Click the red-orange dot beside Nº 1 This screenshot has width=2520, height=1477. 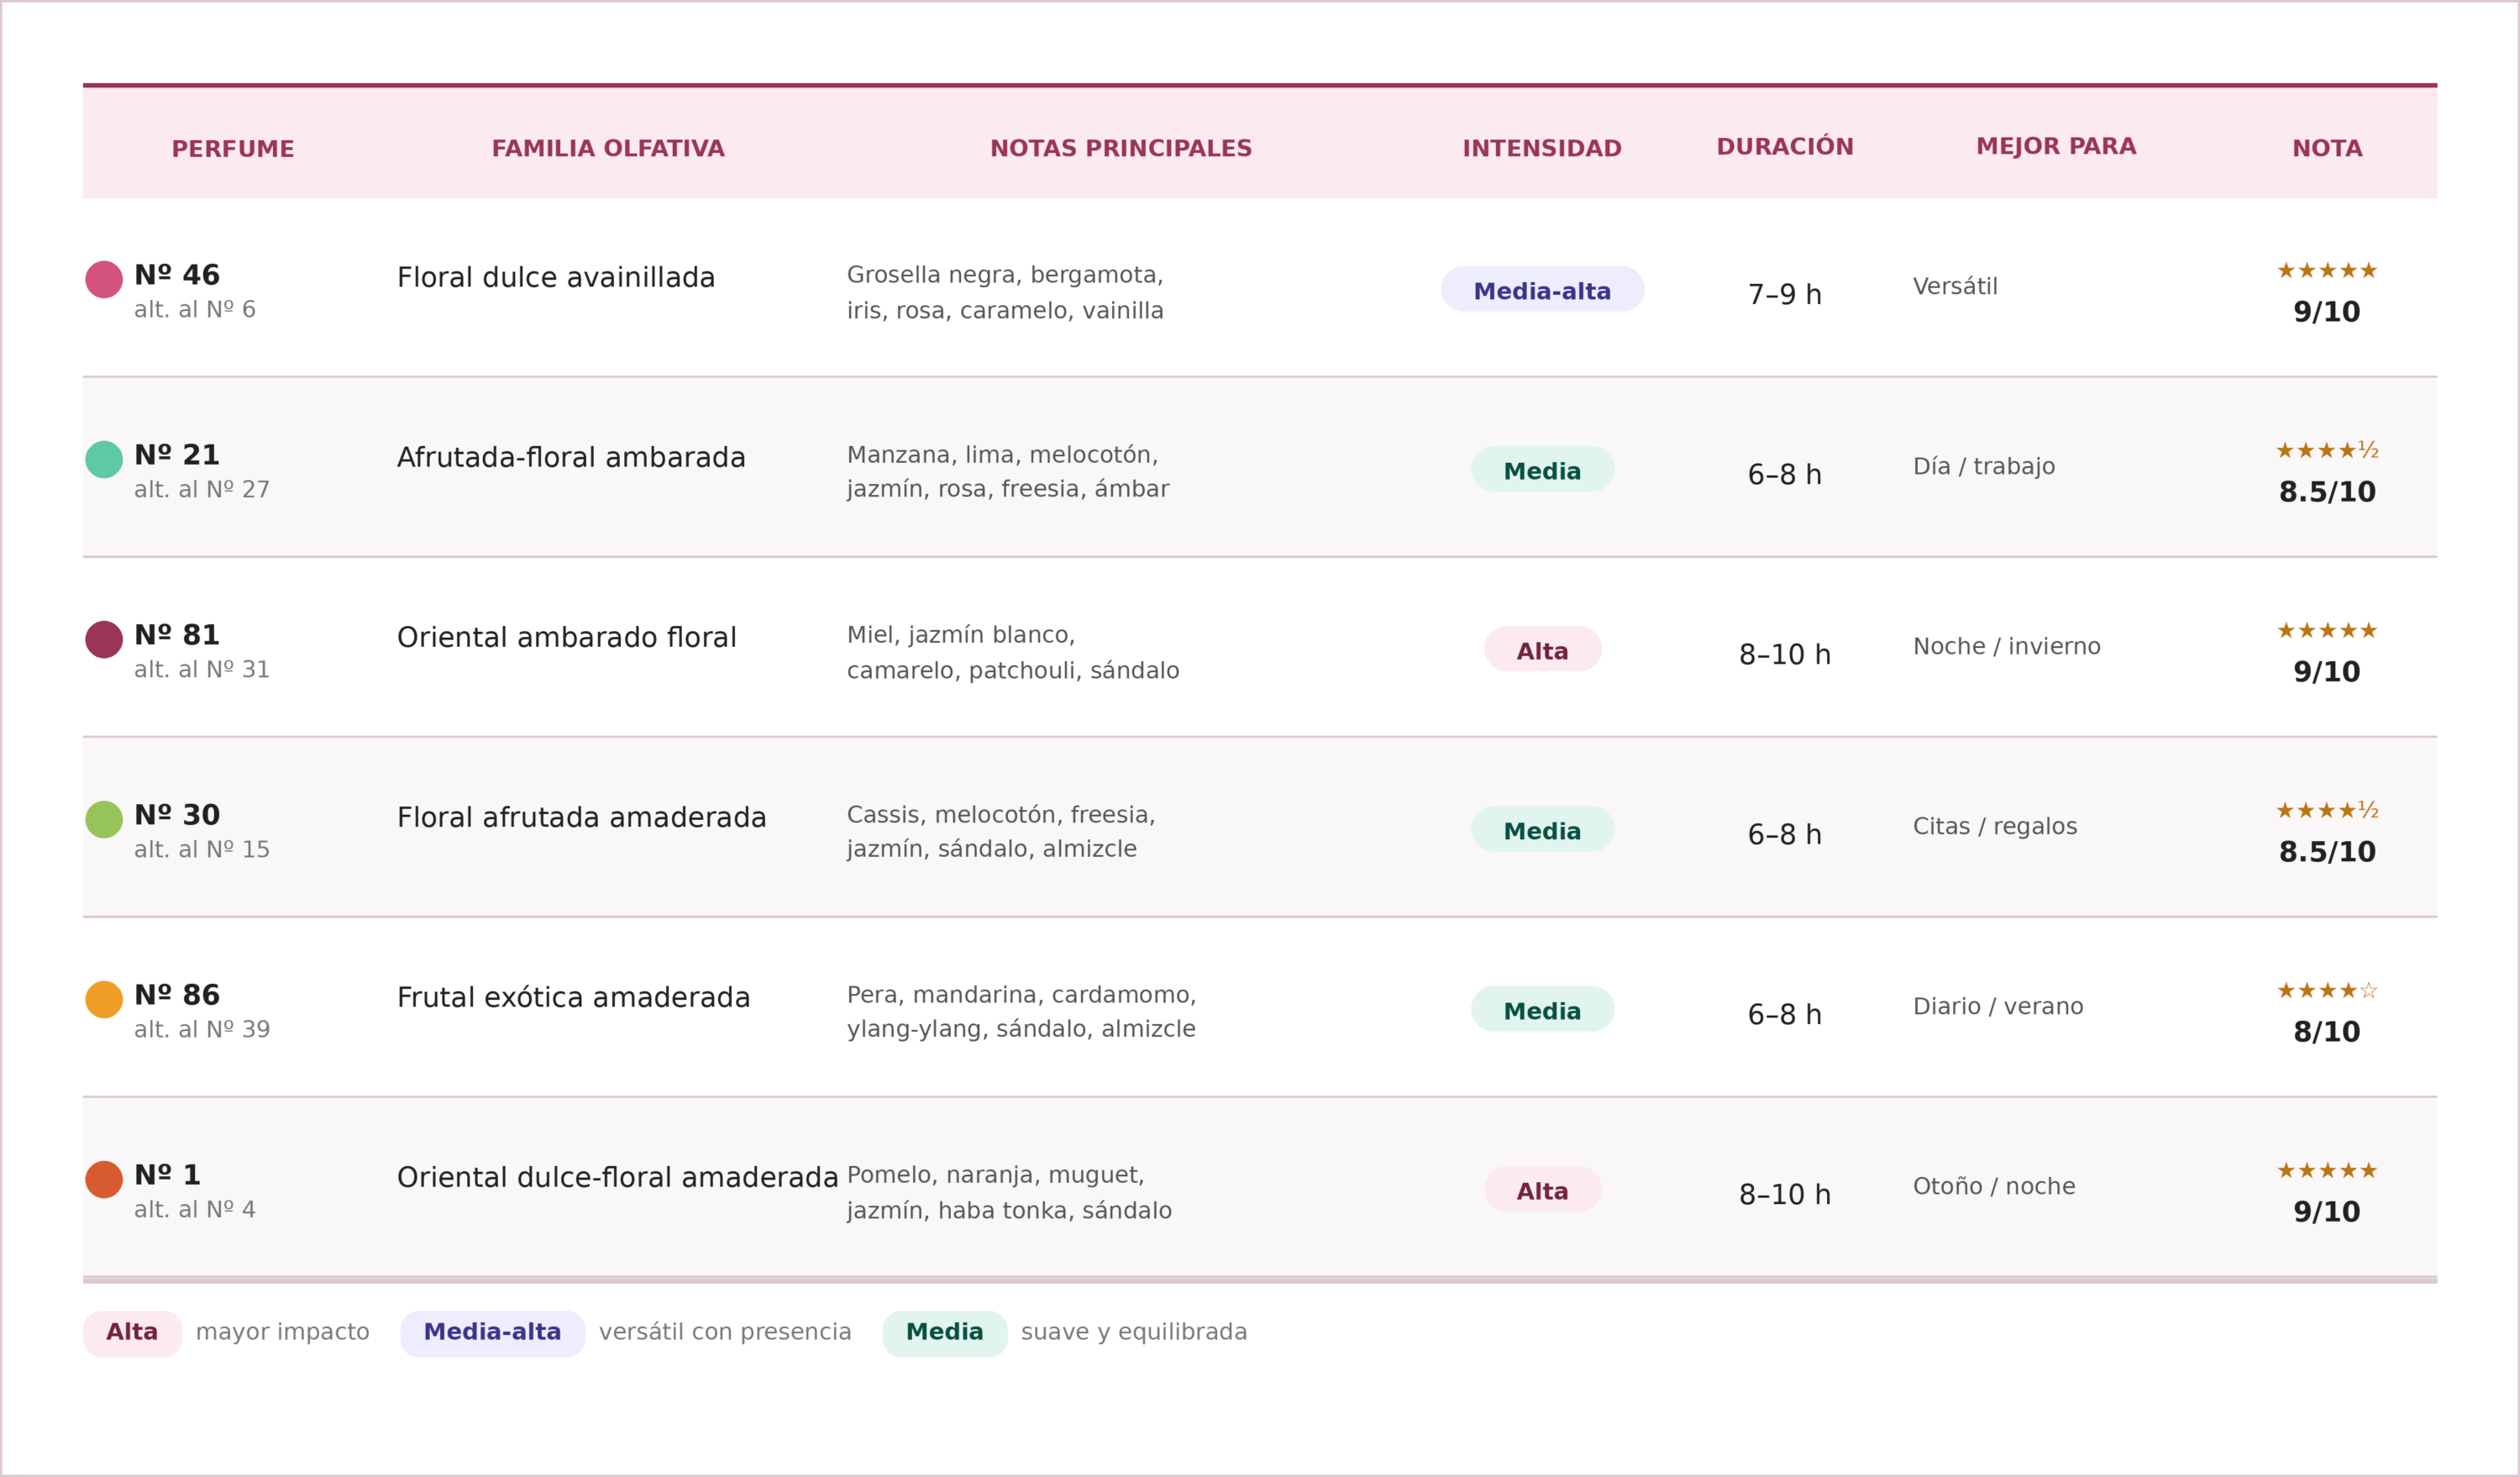(104, 1180)
